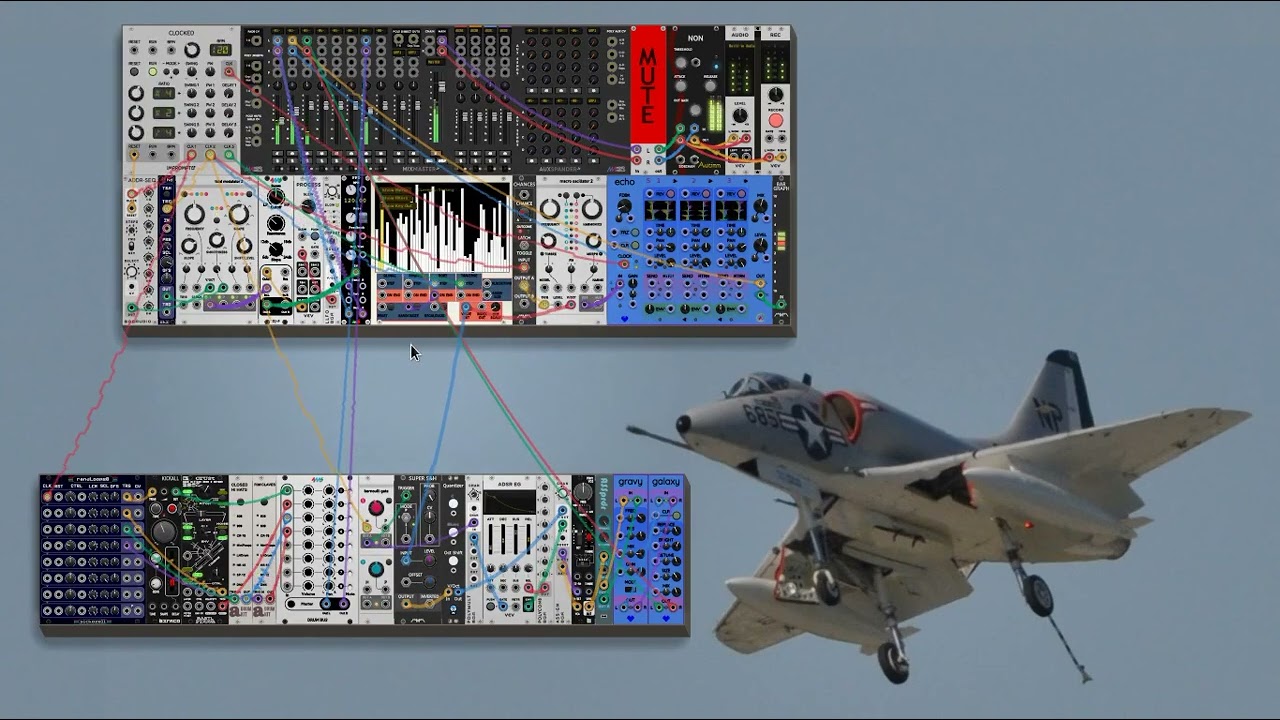This screenshot has width=1280, height=720.
Task: Click the heart icon on galaxy module
Action: coord(666,618)
